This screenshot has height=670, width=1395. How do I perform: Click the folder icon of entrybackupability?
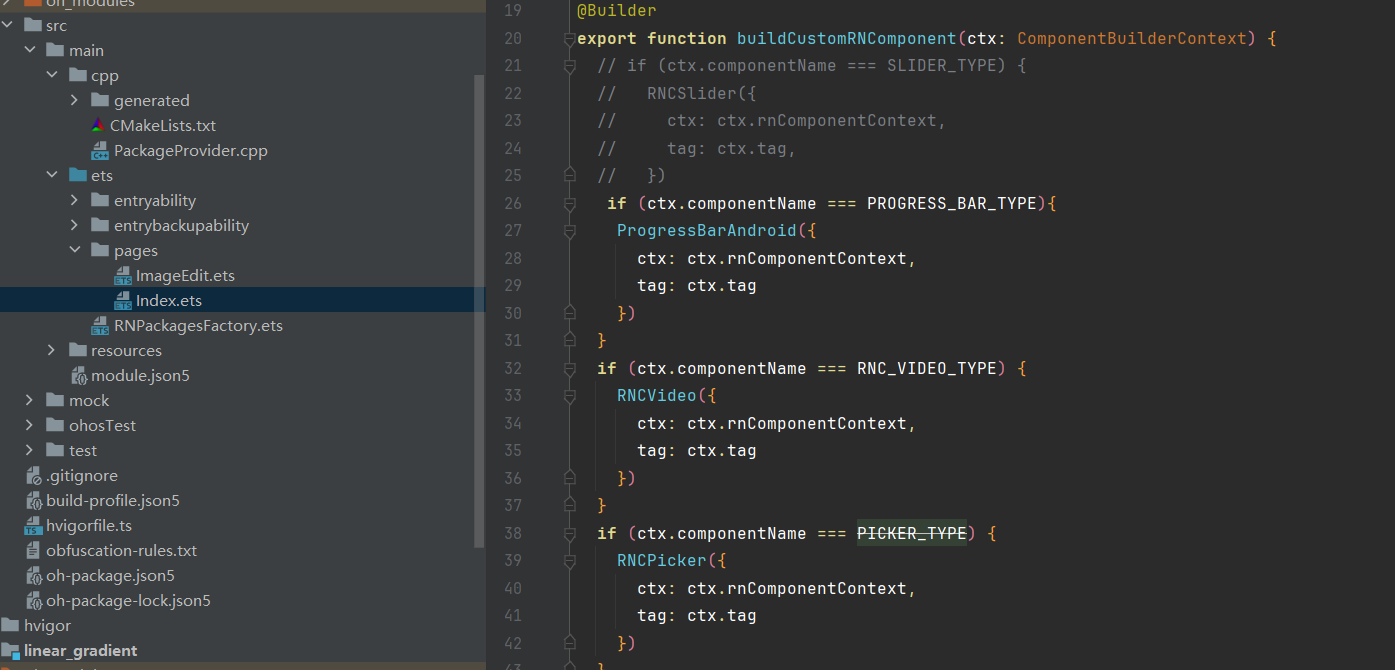[x=100, y=226]
